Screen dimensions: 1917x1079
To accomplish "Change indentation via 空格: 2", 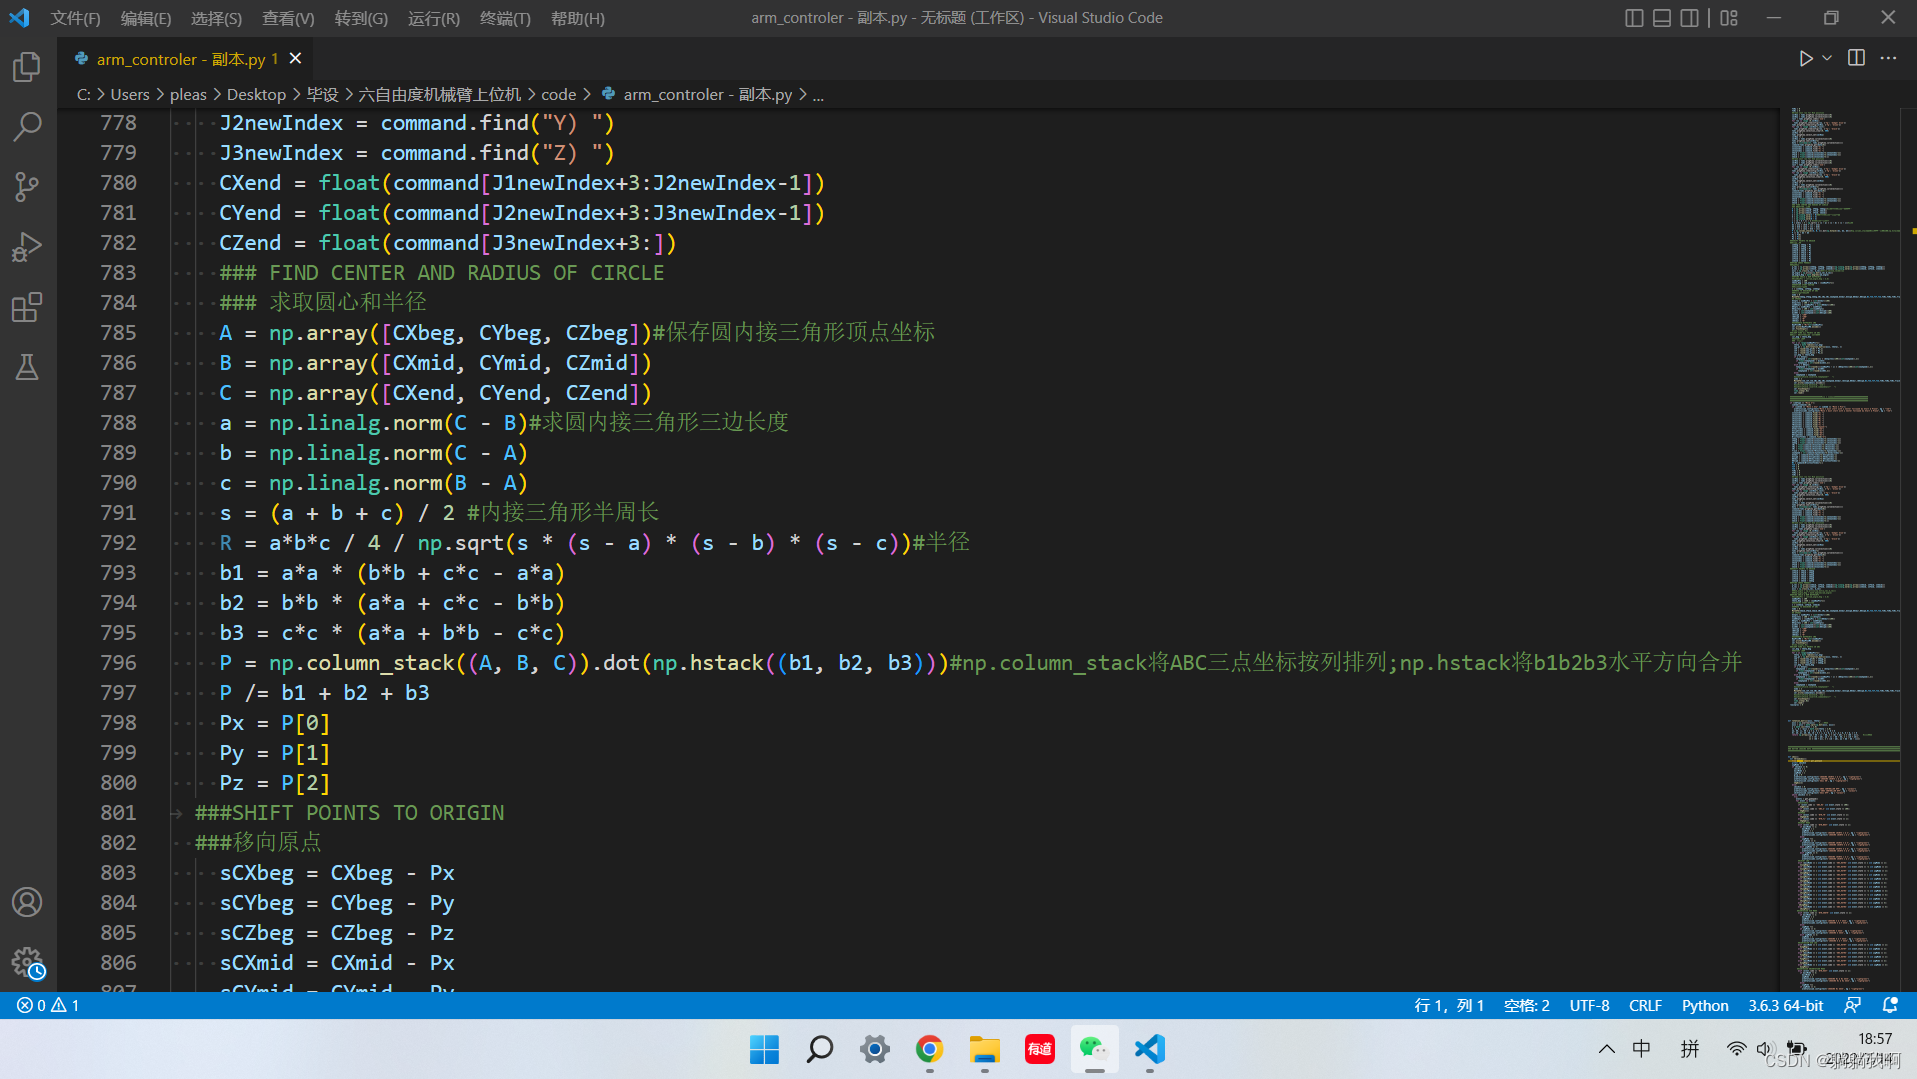I will click(1527, 1005).
